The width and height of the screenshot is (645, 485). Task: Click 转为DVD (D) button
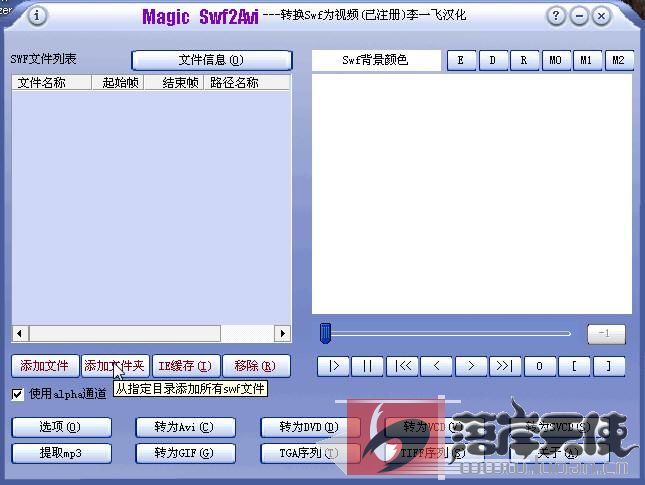tap(311, 427)
